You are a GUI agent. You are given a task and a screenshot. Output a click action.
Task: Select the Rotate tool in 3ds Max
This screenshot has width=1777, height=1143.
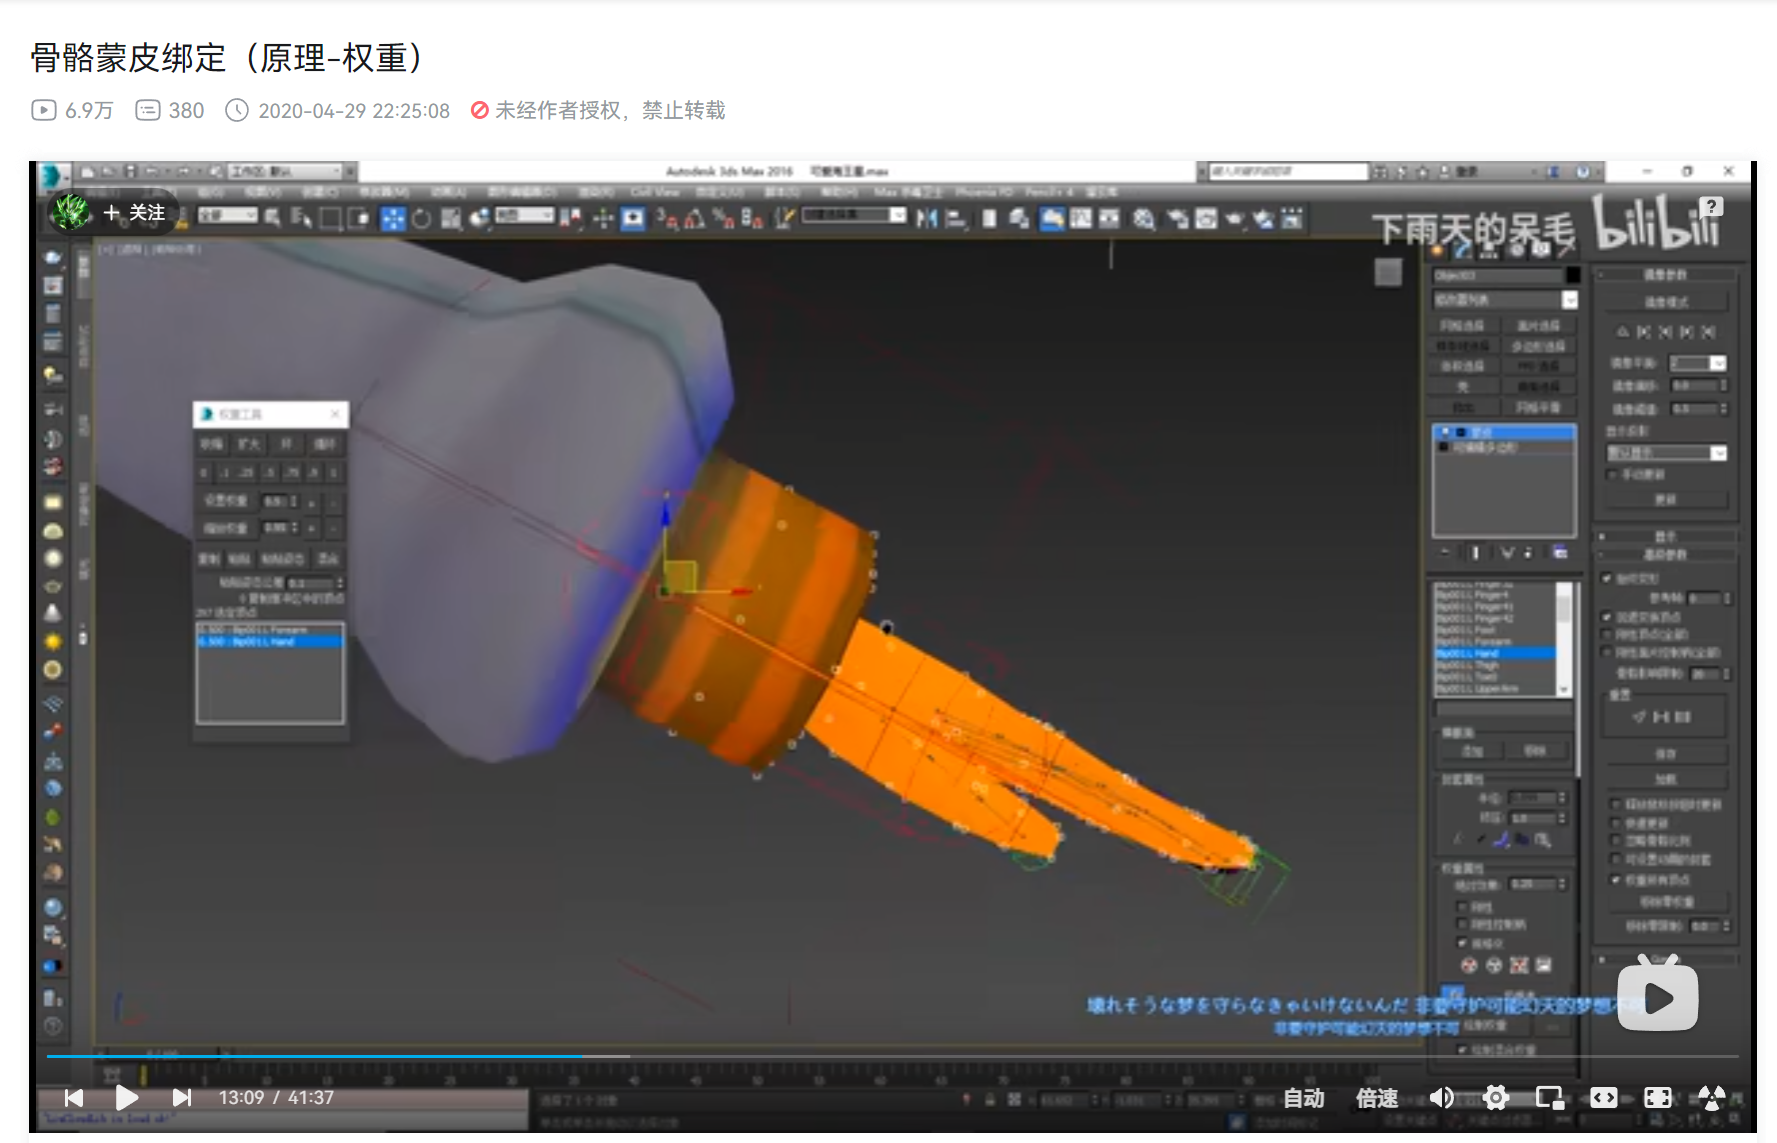pos(422,218)
